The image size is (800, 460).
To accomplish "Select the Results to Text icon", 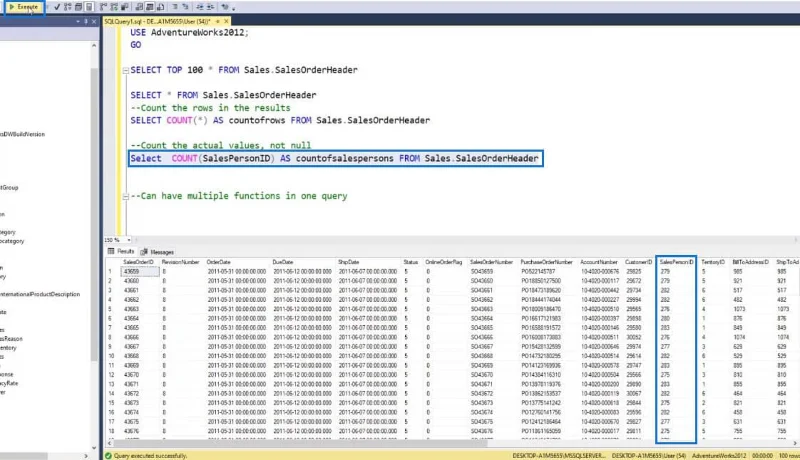I will (139, 7).
